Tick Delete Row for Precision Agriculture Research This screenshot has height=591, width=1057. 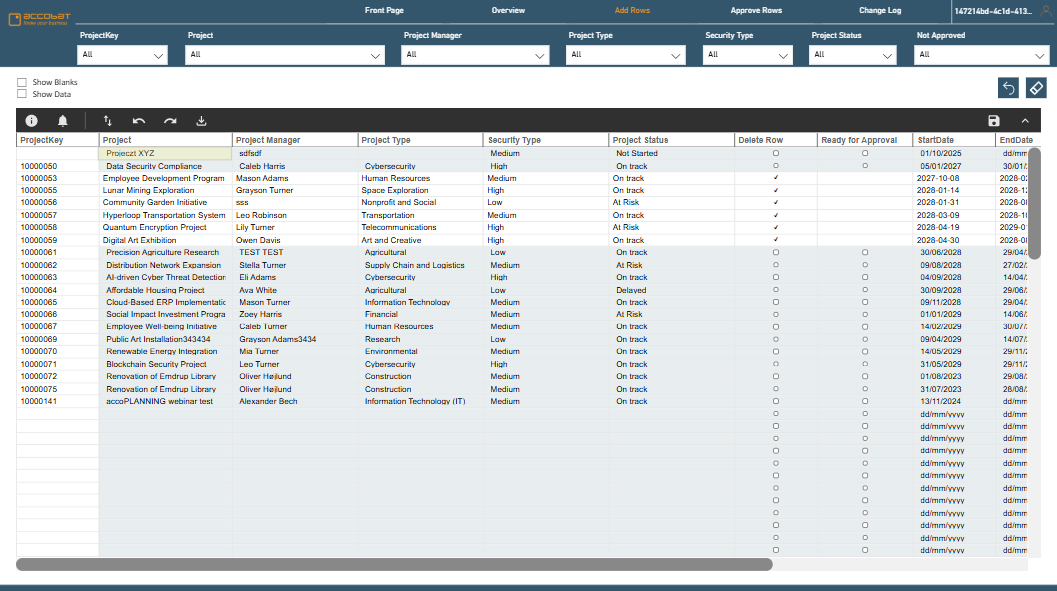(x=776, y=252)
